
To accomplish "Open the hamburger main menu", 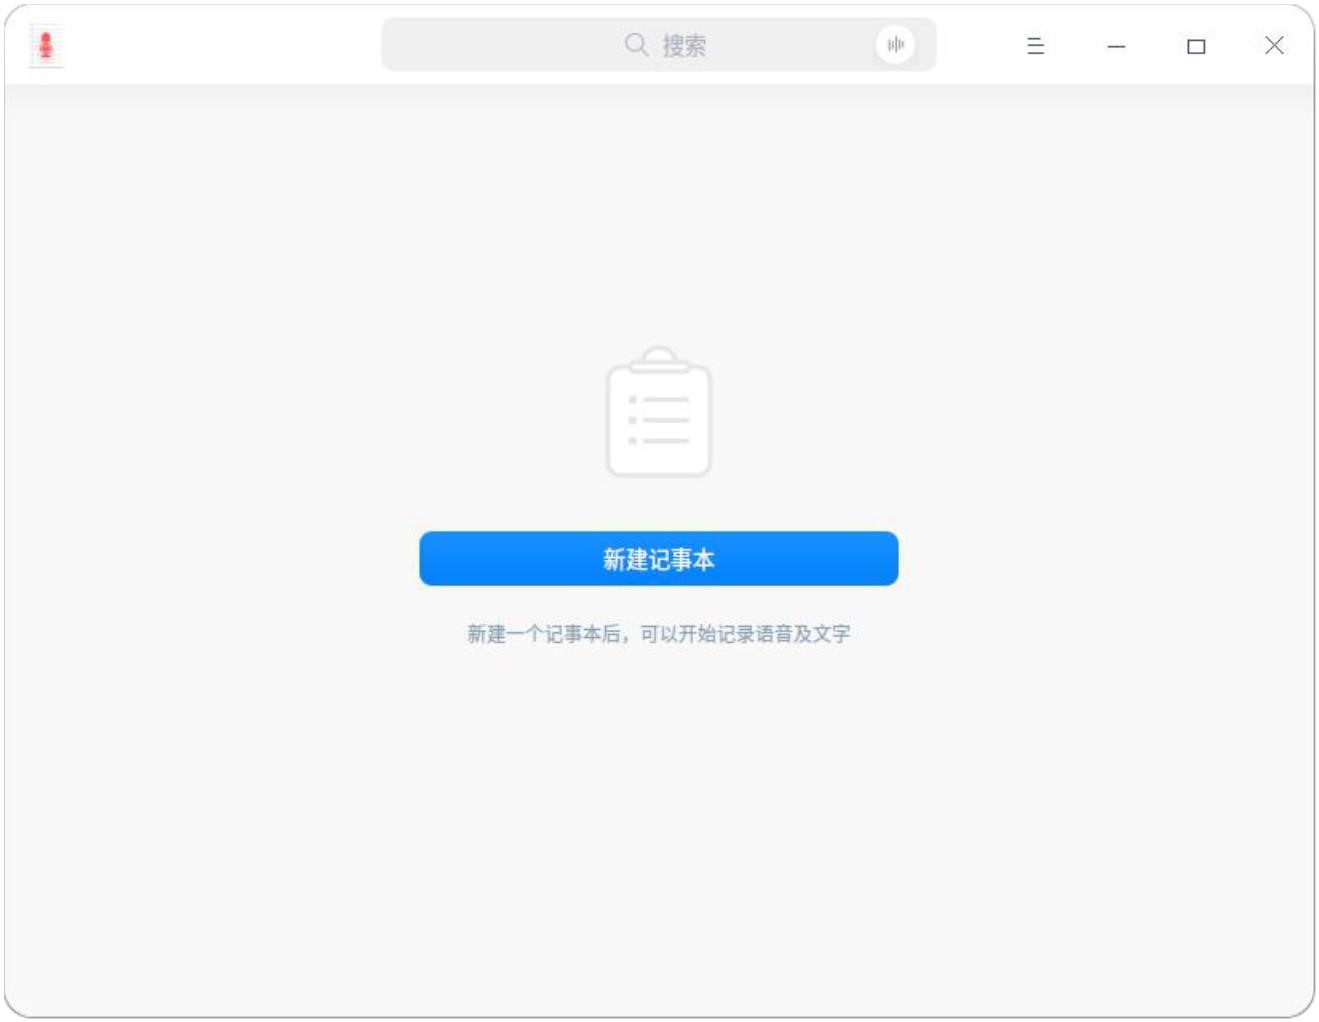I will pyautogui.click(x=1036, y=46).
